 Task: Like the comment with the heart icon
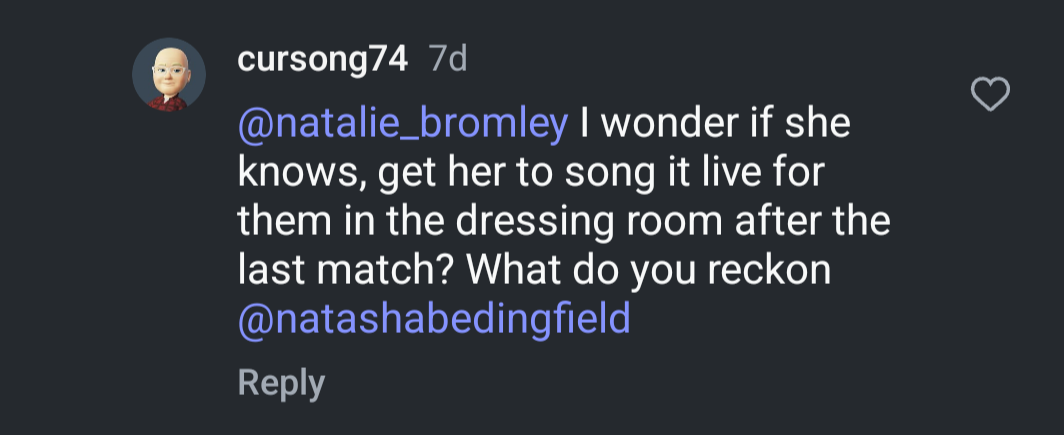click(991, 96)
